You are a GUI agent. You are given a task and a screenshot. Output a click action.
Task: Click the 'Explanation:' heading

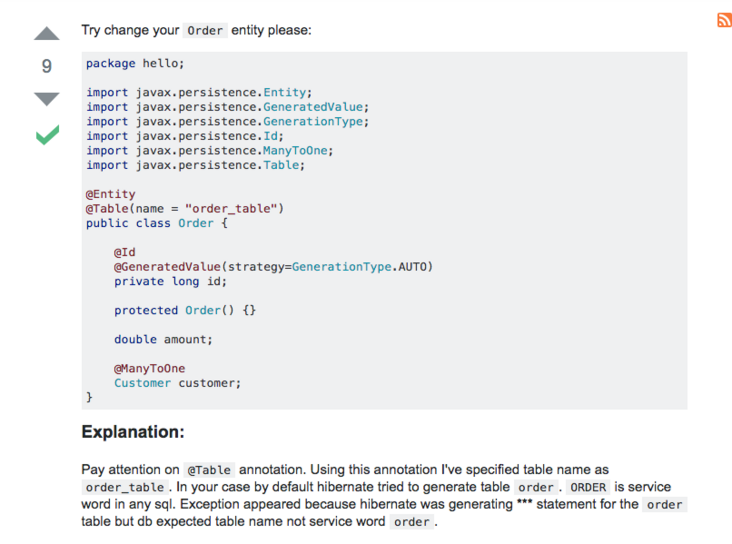click(133, 433)
